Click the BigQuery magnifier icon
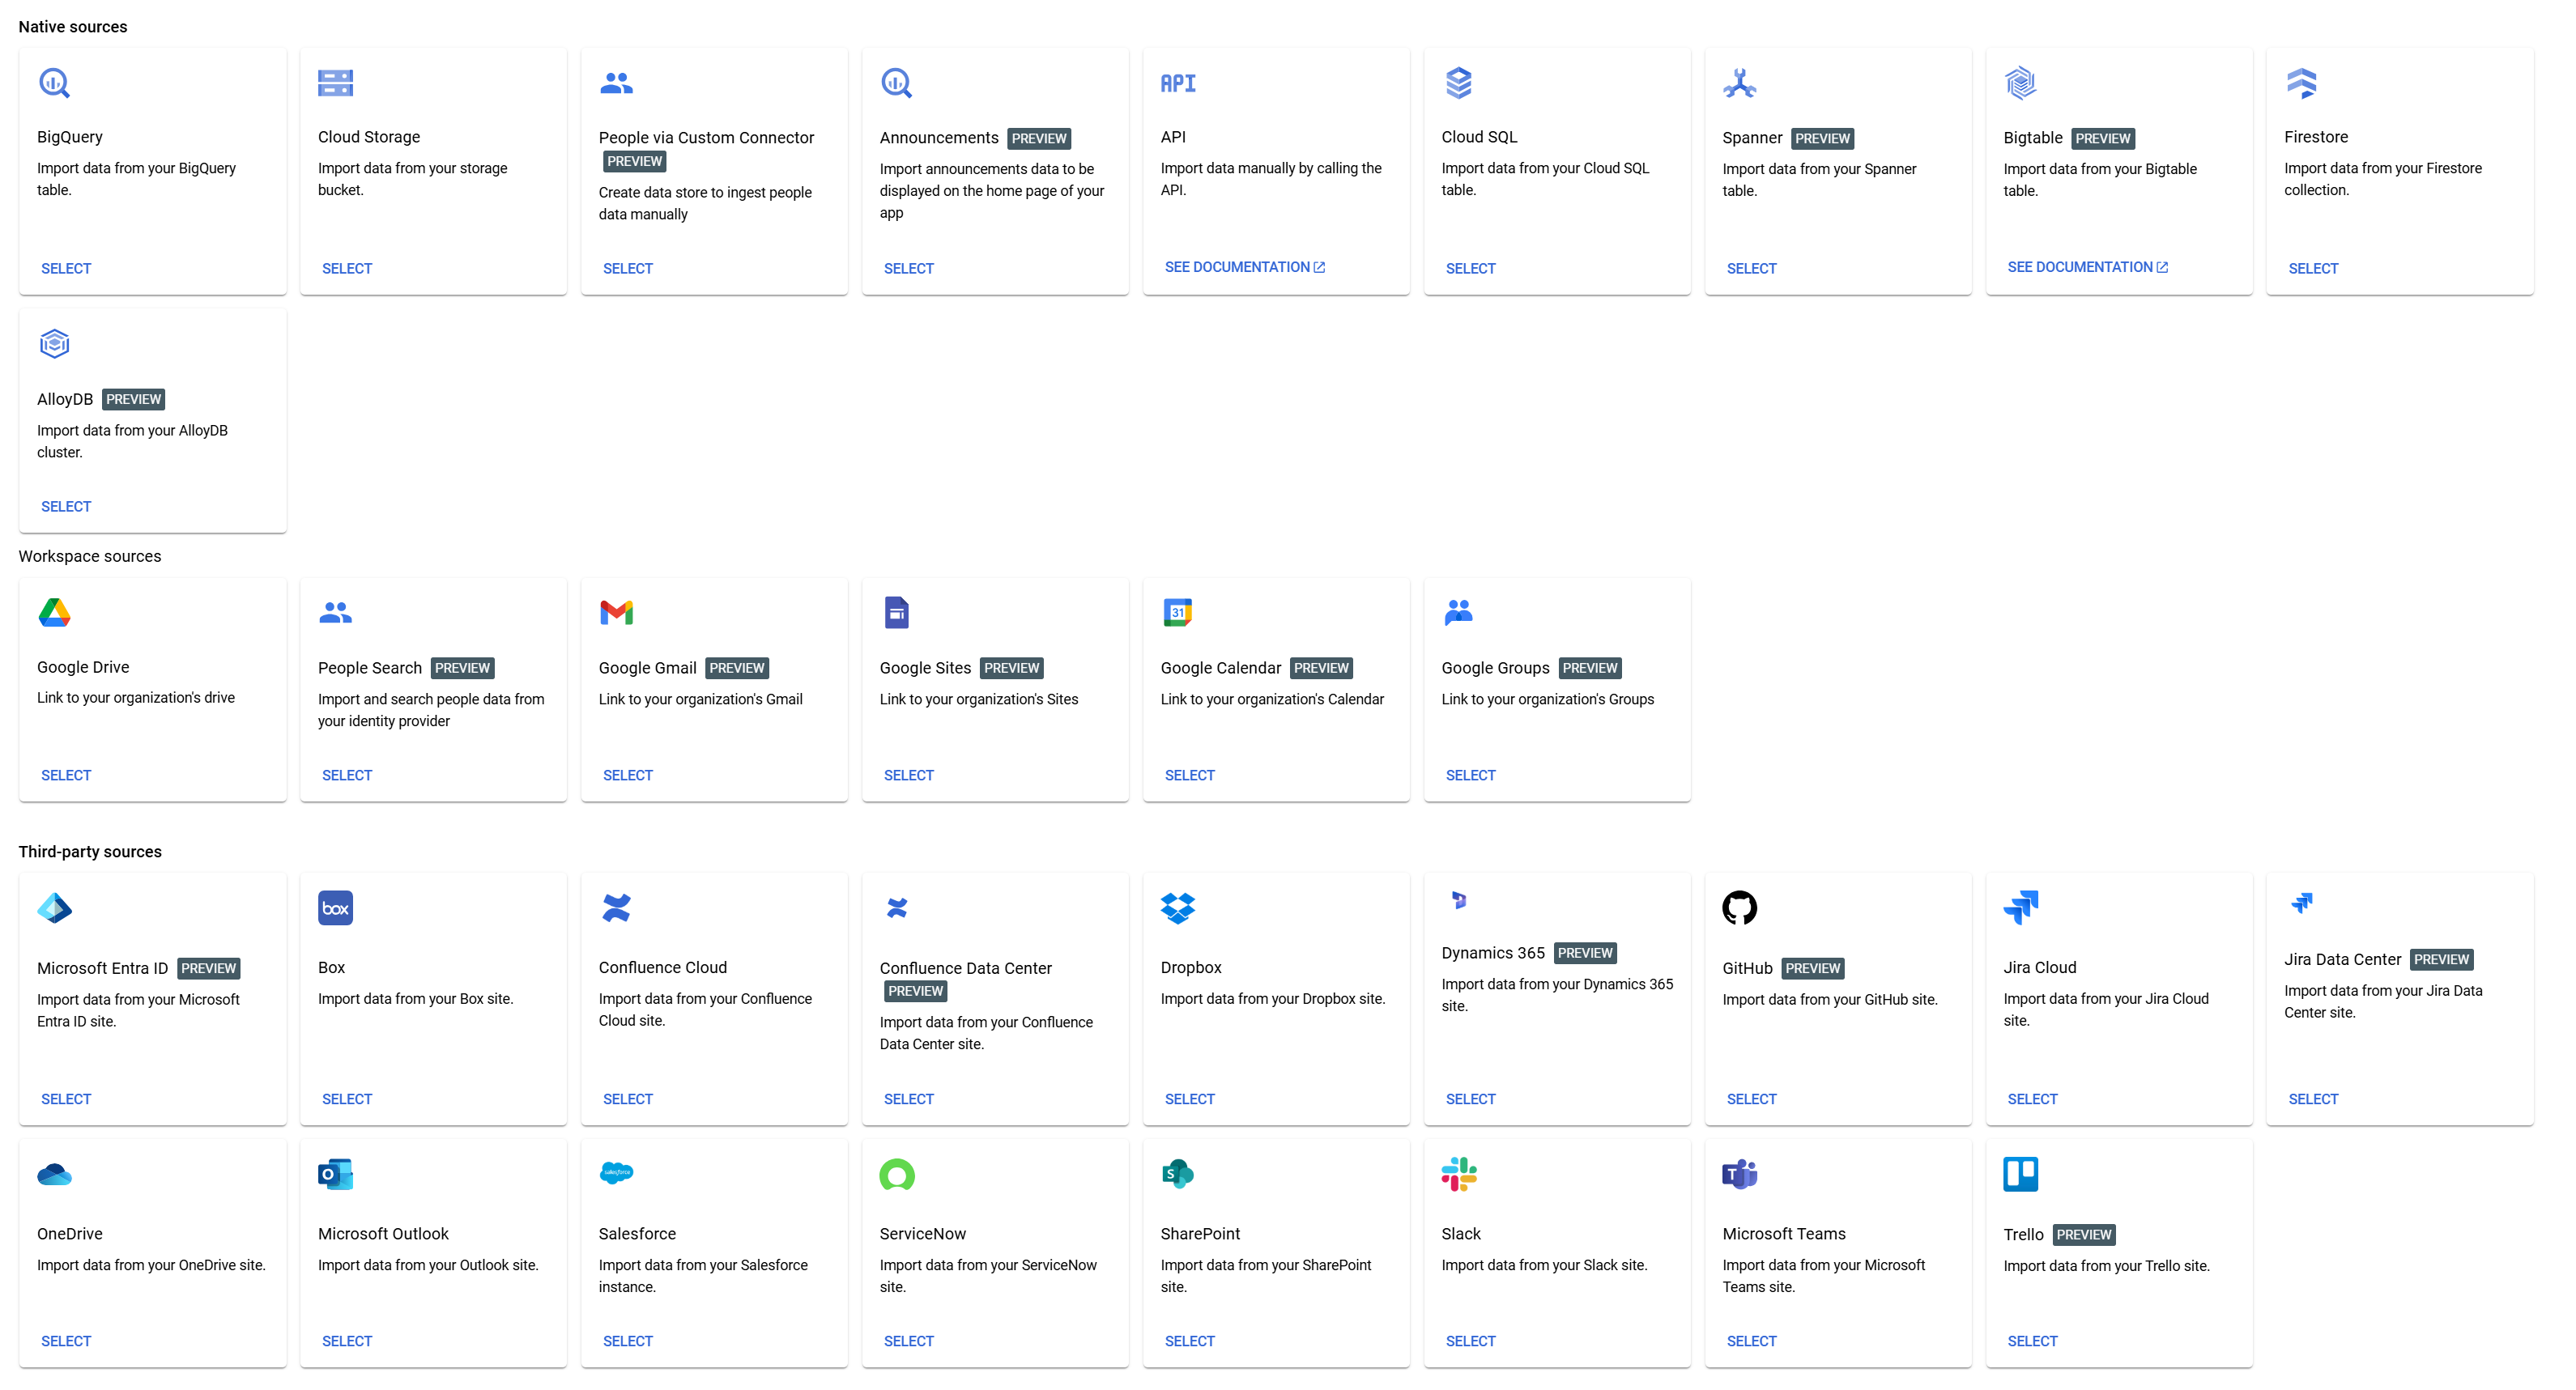2576x1390 pixels. coord(54,83)
